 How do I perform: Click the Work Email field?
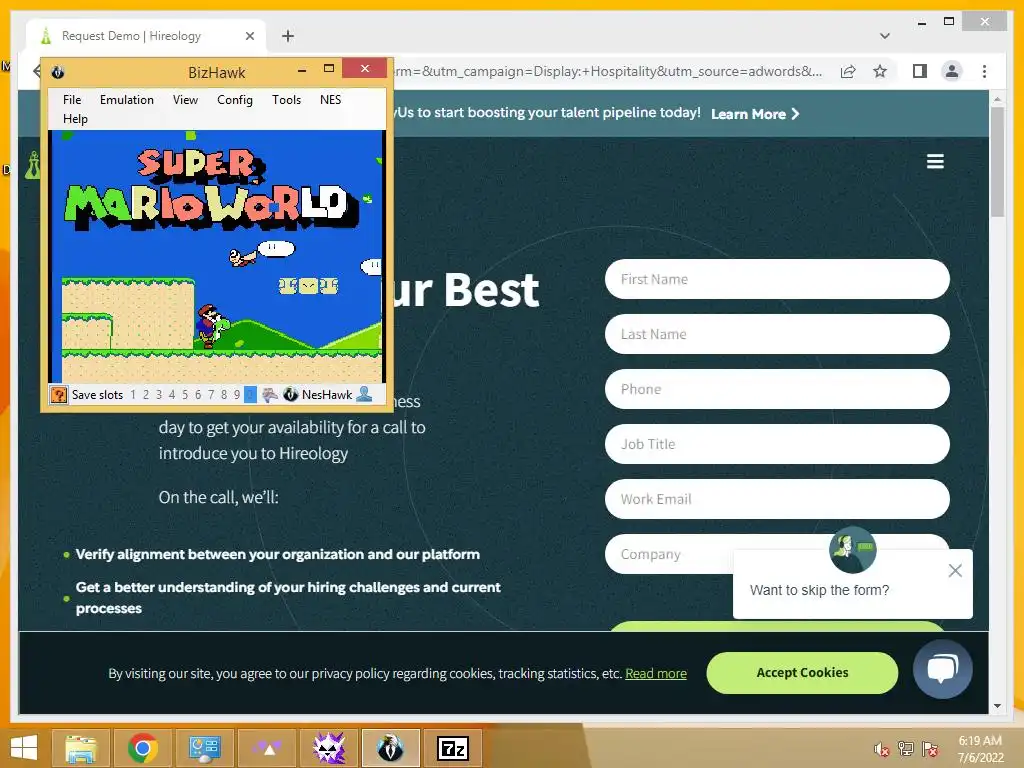[x=777, y=499]
